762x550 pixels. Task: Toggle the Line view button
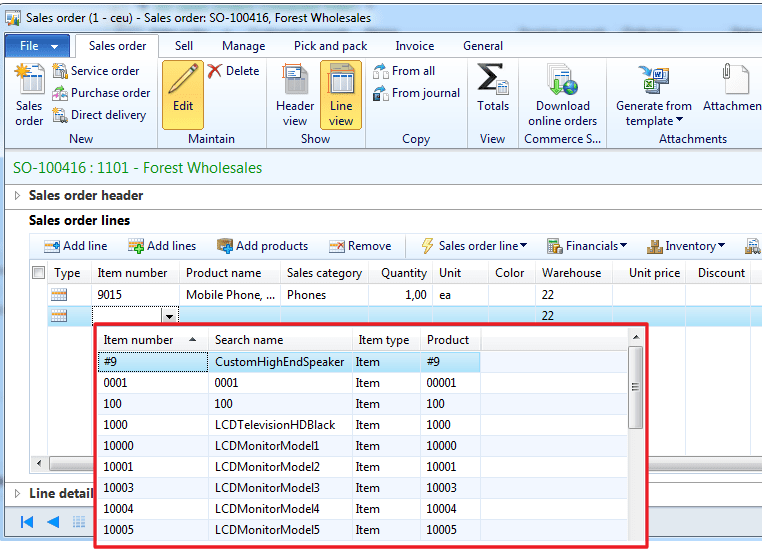point(341,95)
